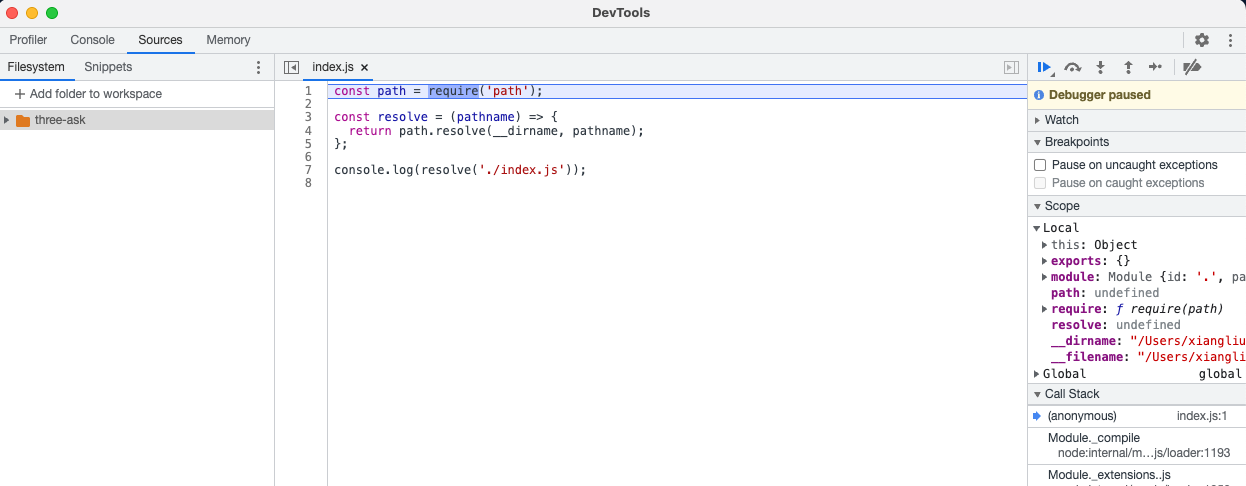Viewport: 1246px width, 486px height.
Task: Click line number 4 gutter
Action: (x=308, y=131)
